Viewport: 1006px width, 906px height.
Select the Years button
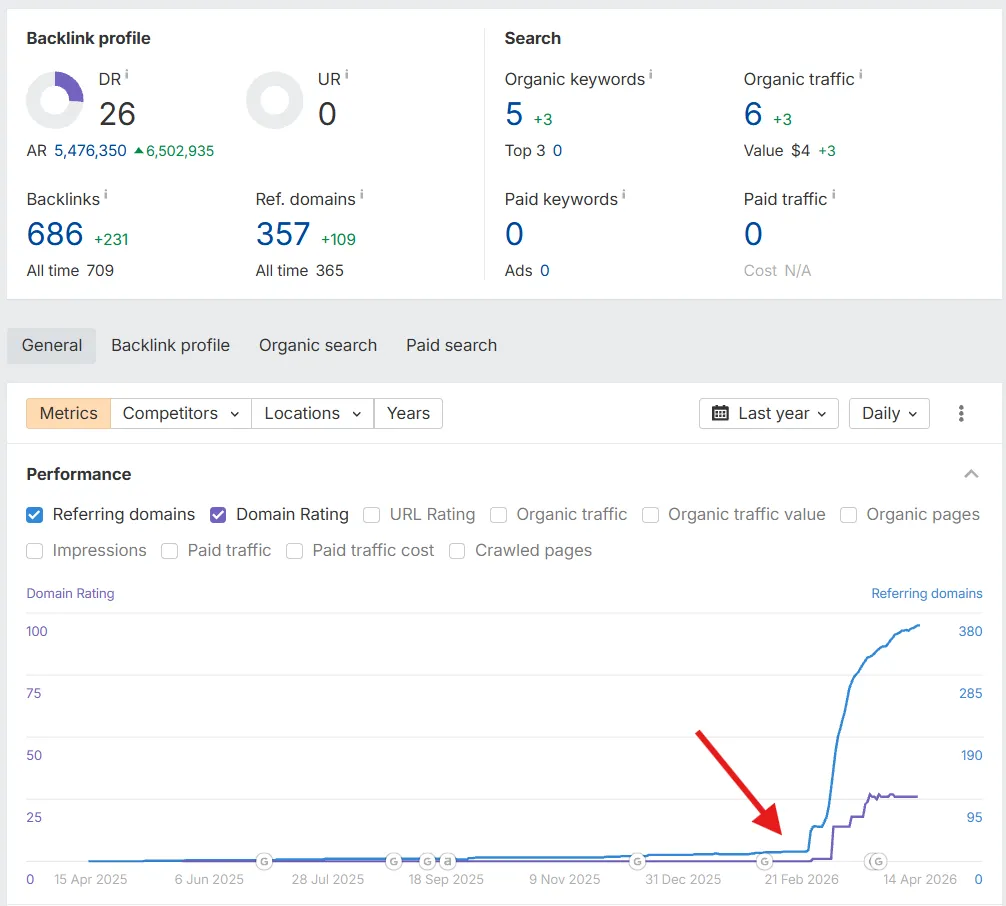click(x=408, y=413)
